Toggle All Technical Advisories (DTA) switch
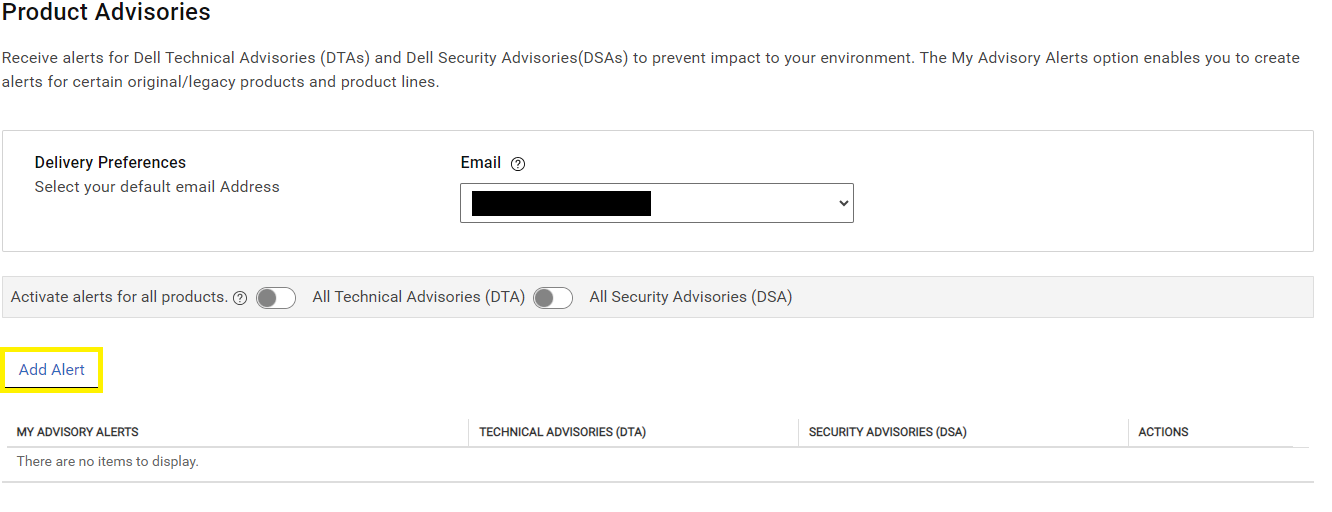 [x=276, y=298]
